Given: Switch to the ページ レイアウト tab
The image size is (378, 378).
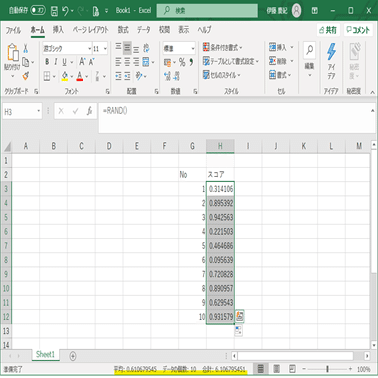Looking at the screenshot, I should 91,30.
